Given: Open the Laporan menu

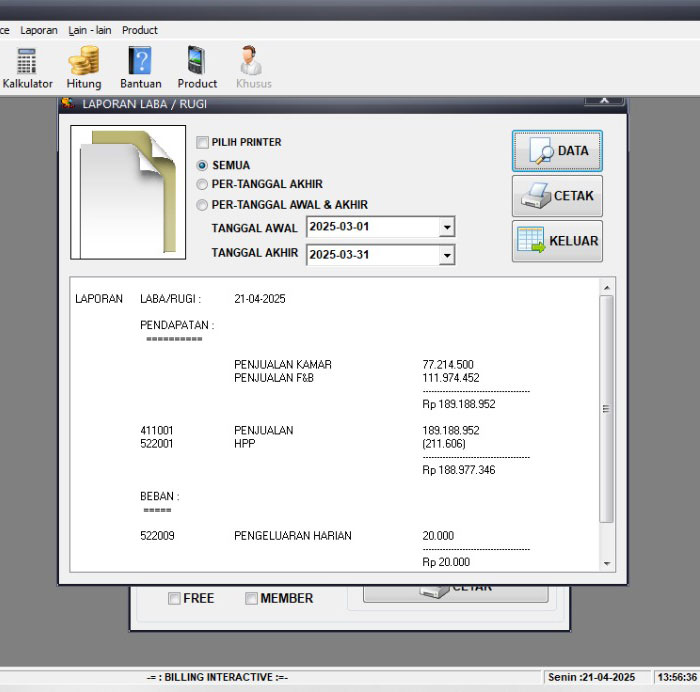Looking at the screenshot, I should click(x=39, y=30).
